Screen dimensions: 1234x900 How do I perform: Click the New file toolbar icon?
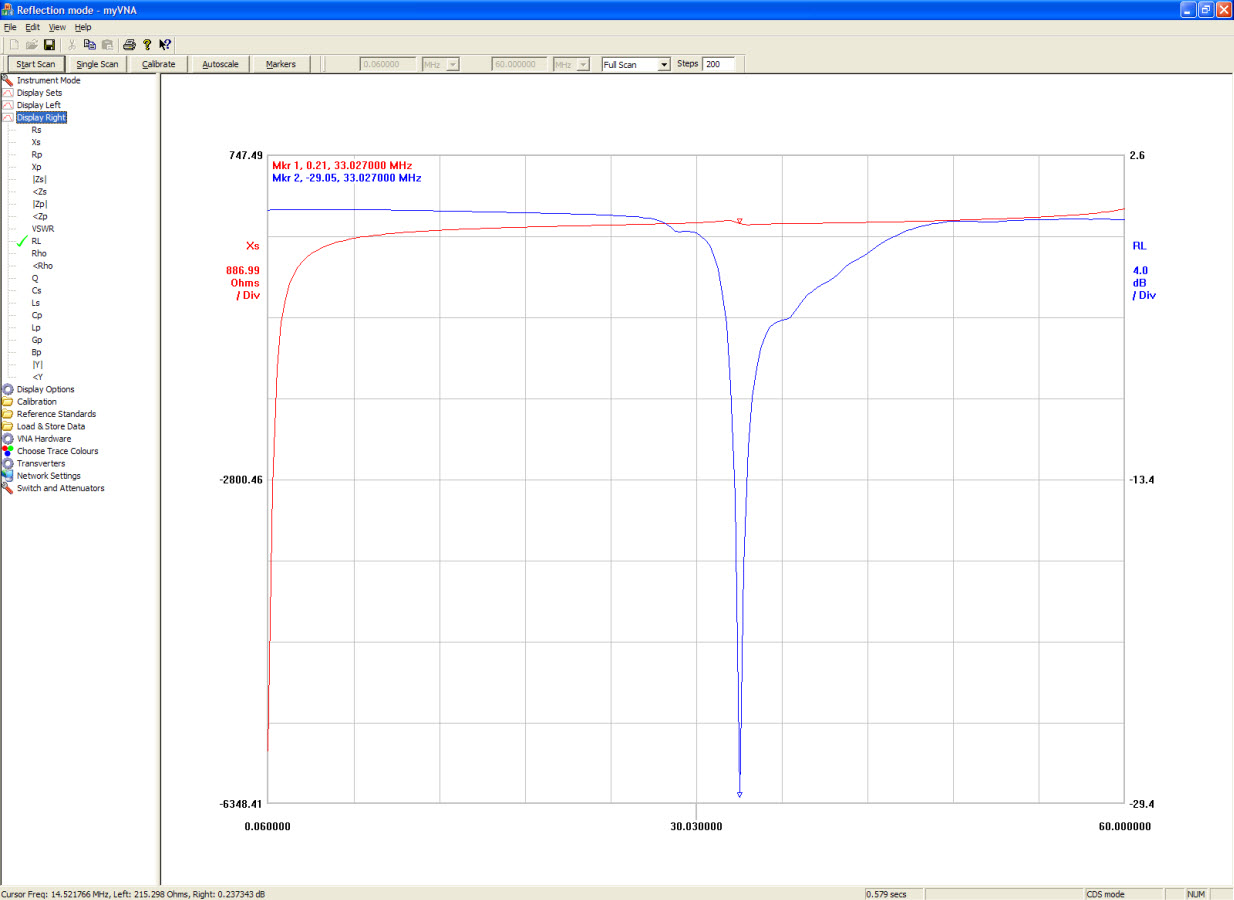coord(14,45)
